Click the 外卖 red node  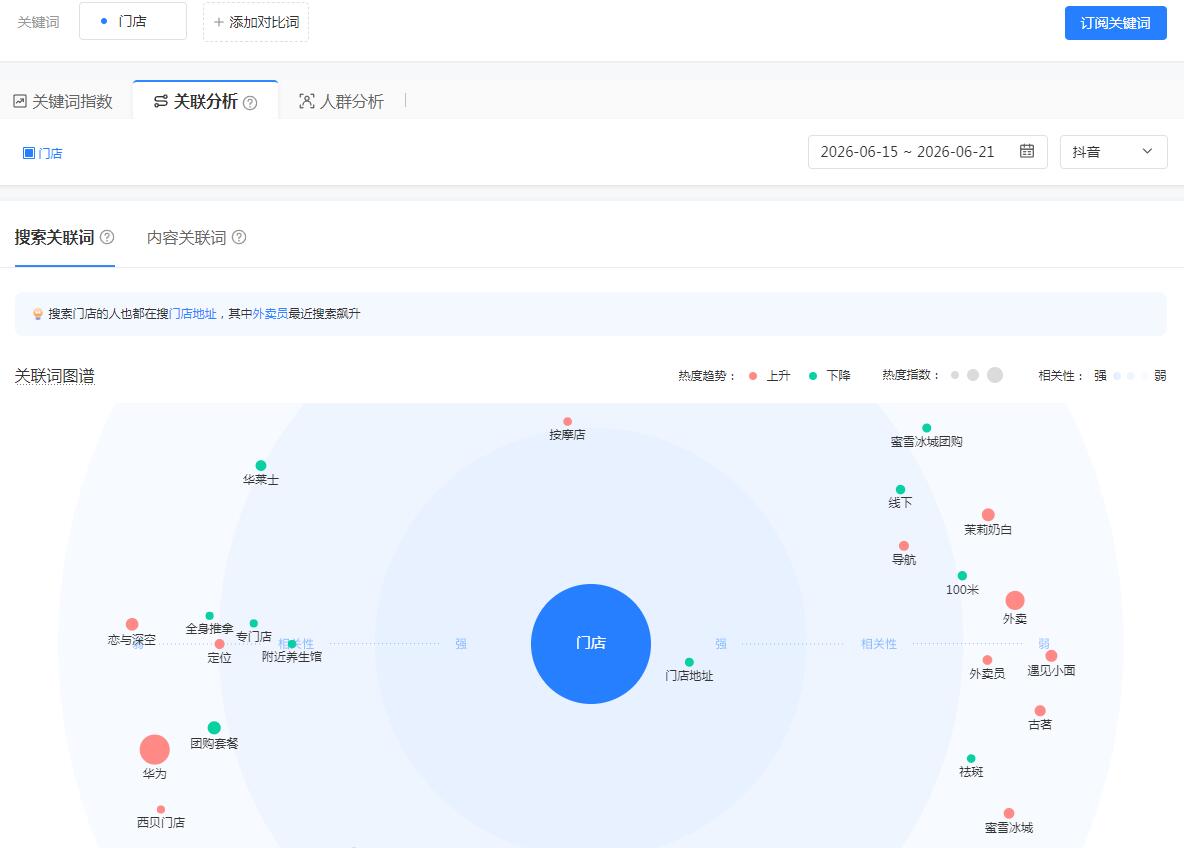[x=1015, y=600]
